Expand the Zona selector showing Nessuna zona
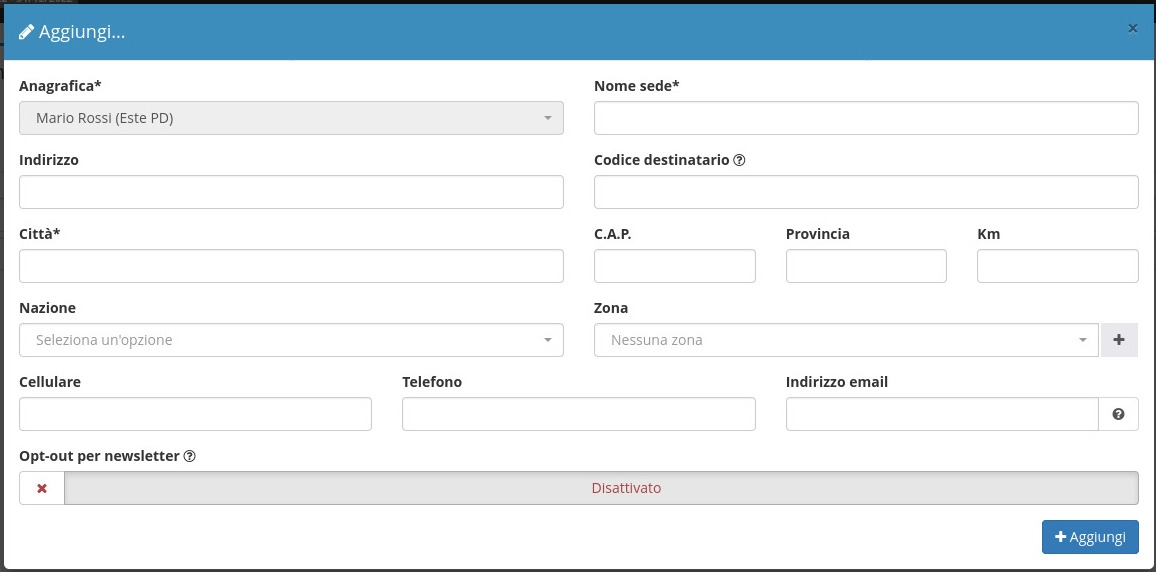1156x572 pixels. [x=846, y=340]
